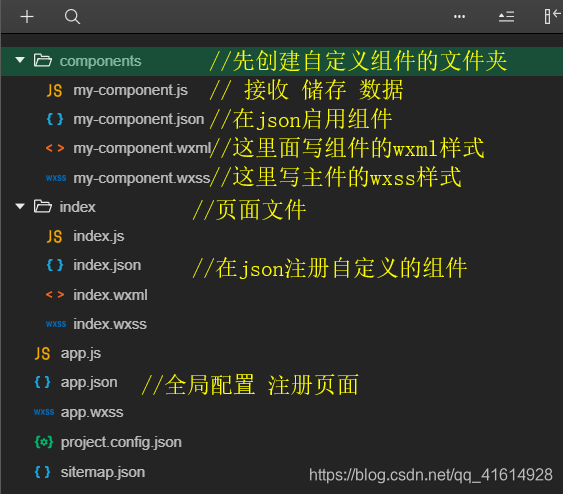563x494 pixels.
Task: Open project.config.json file
Action: point(121,443)
